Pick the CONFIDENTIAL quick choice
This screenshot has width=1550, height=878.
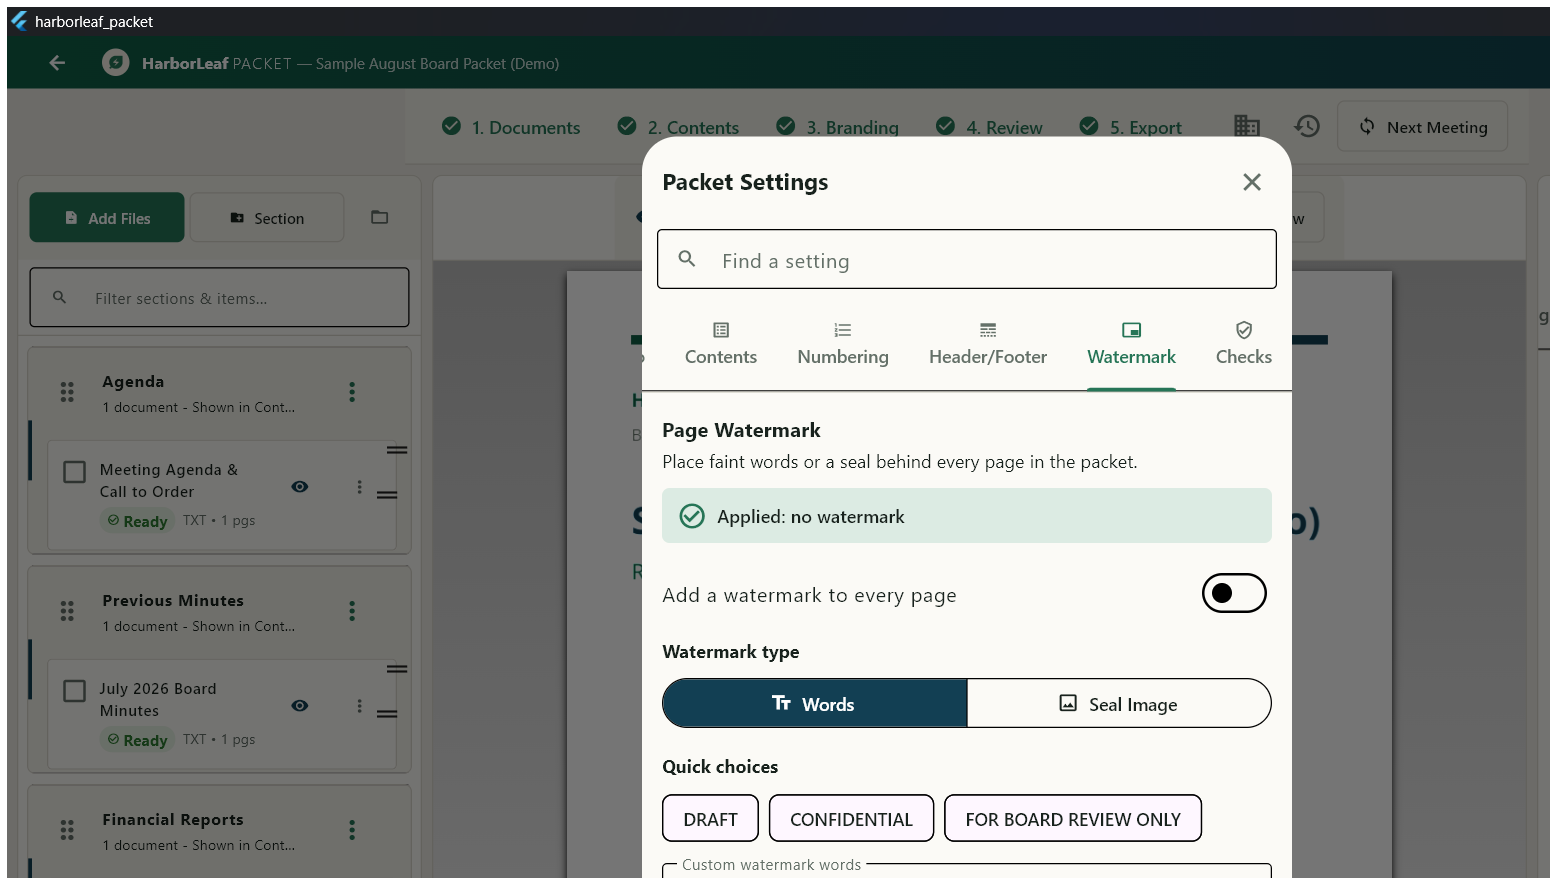851,819
